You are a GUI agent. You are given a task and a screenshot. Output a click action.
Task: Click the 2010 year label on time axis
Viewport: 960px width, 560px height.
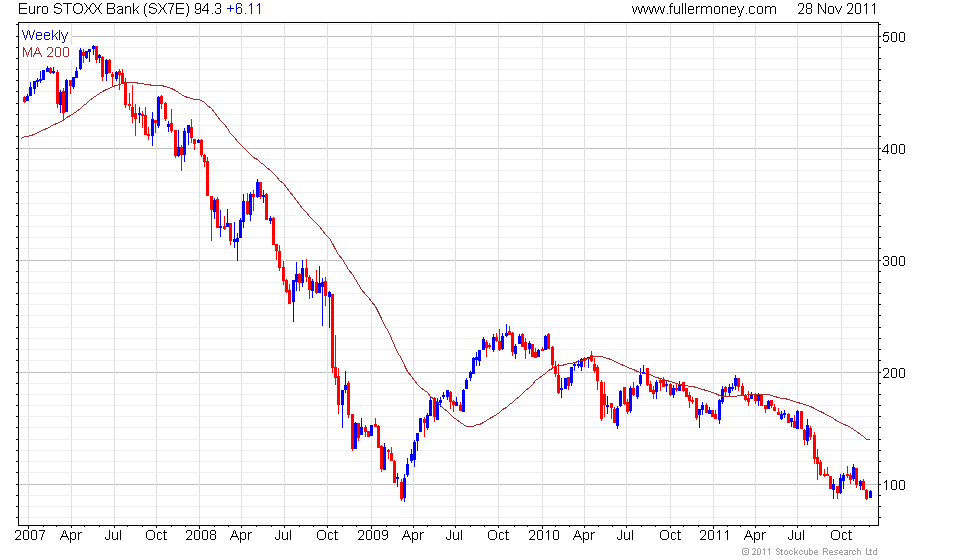(544, 536)
